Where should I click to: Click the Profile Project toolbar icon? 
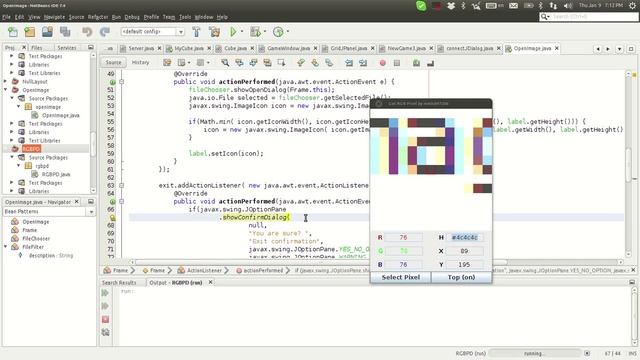point(278,32)
